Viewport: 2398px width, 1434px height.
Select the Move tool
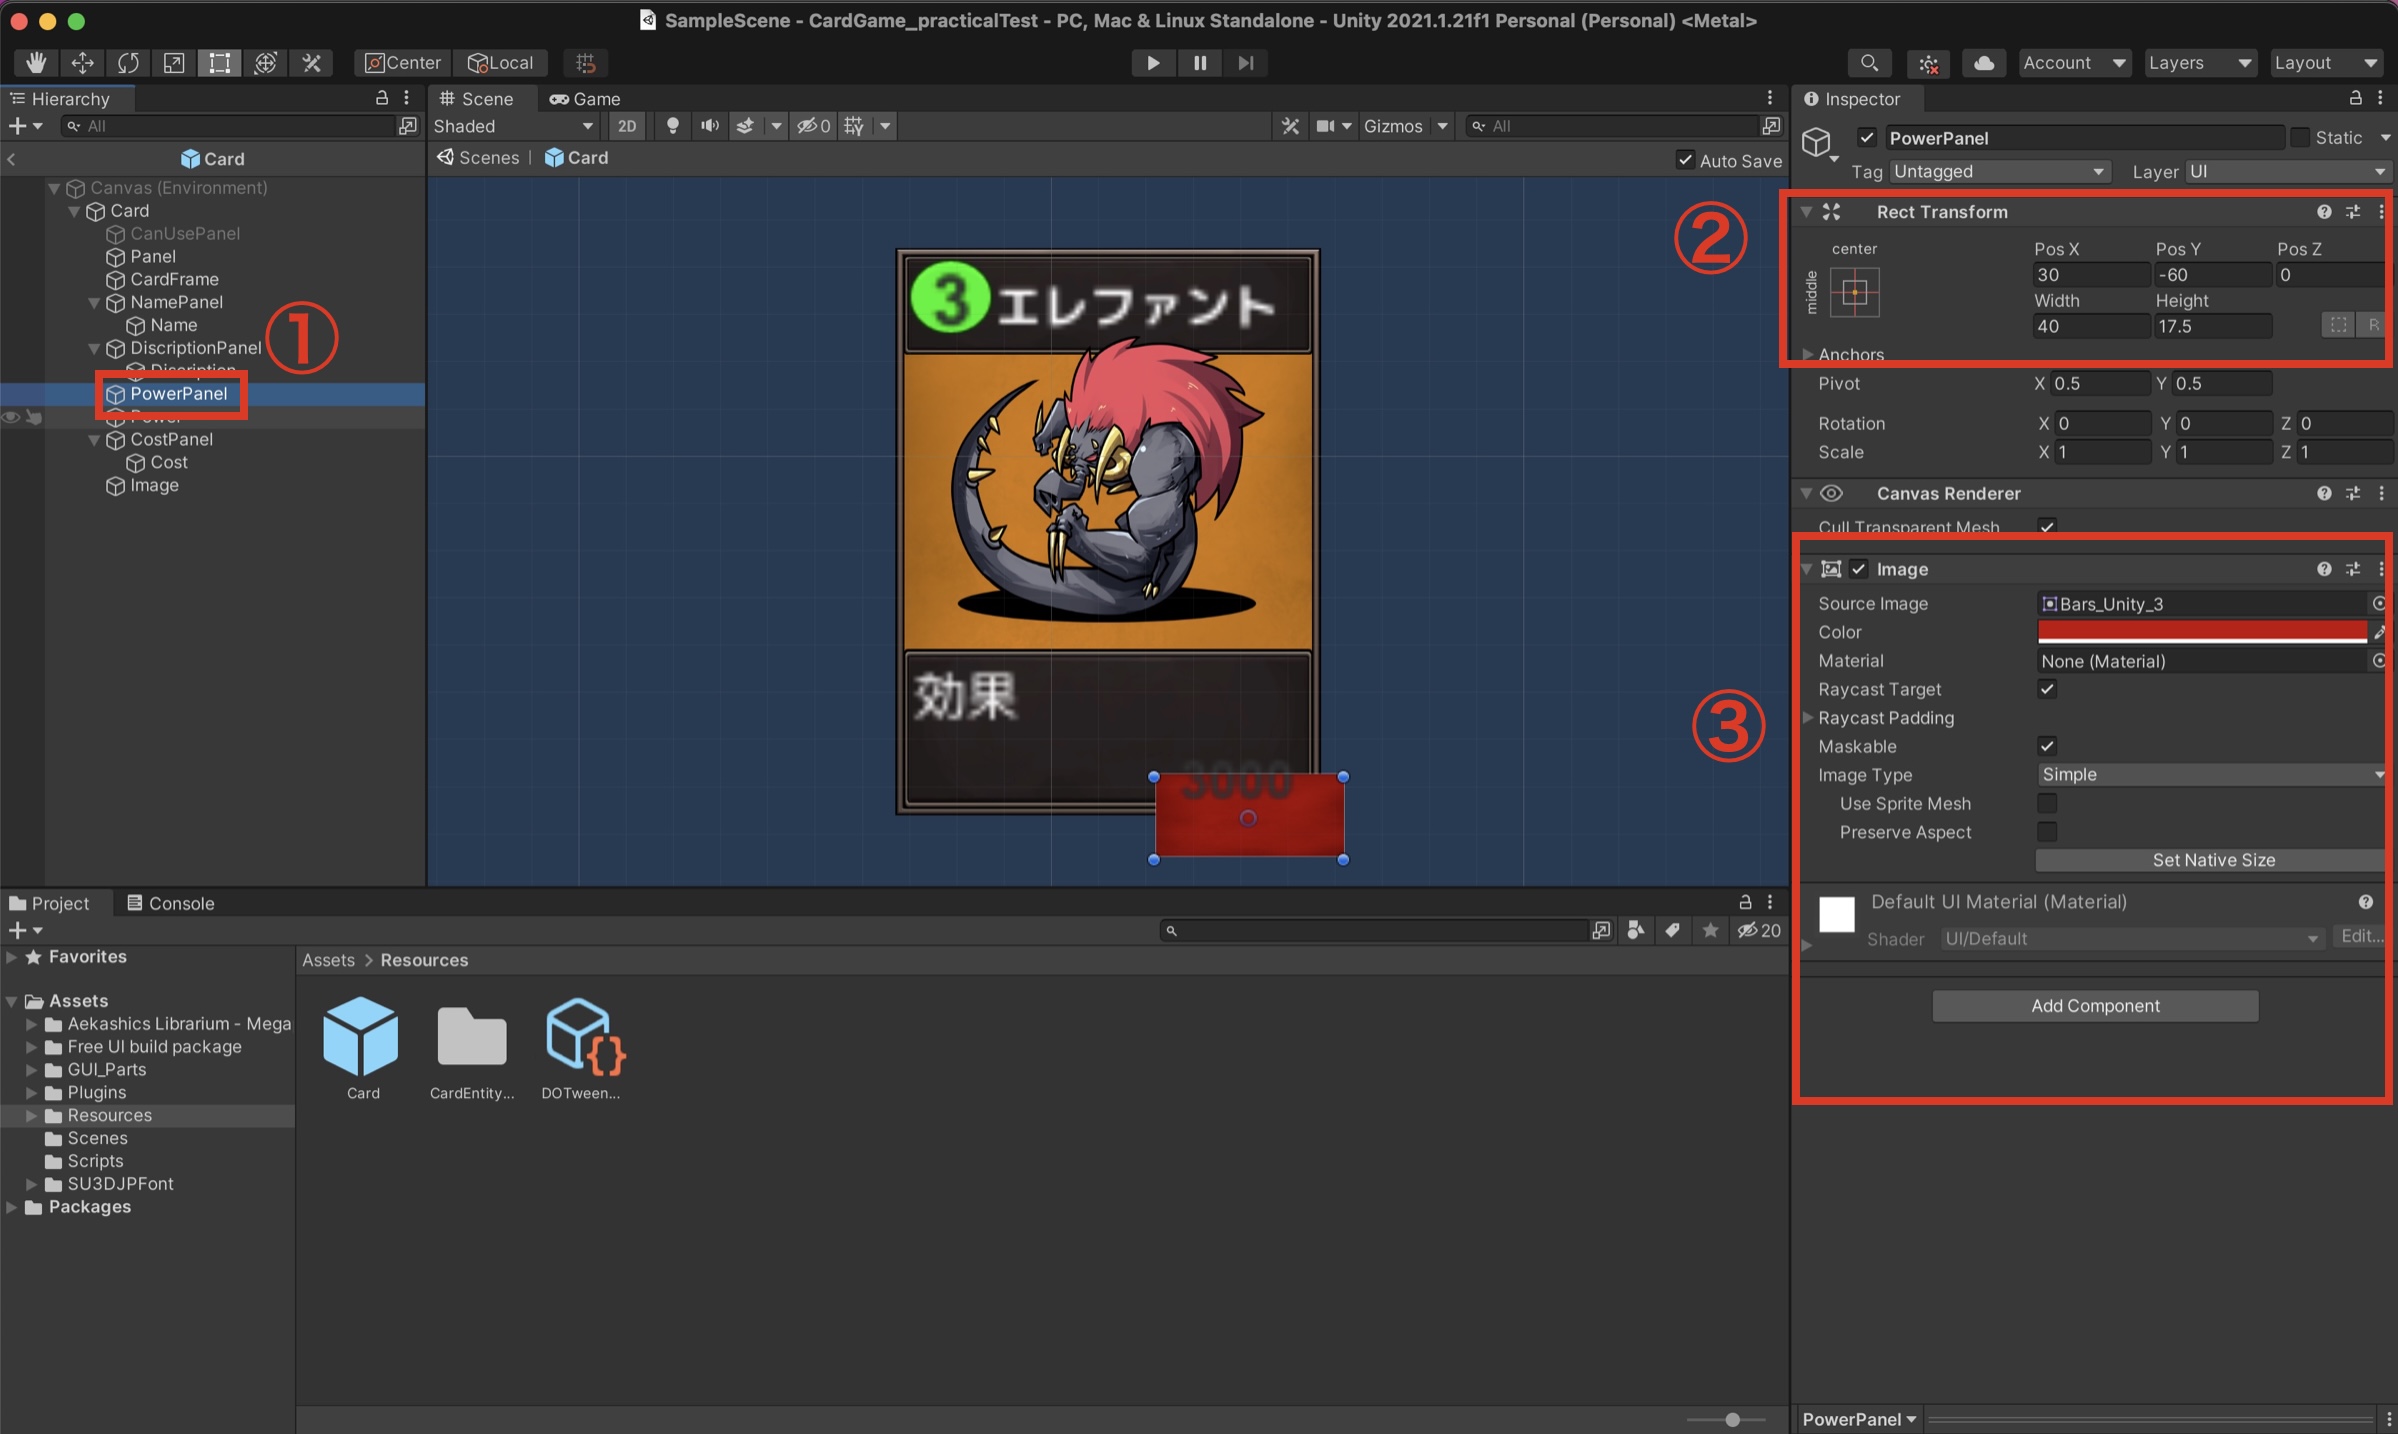pyautogui.click(x=82, y=62)
